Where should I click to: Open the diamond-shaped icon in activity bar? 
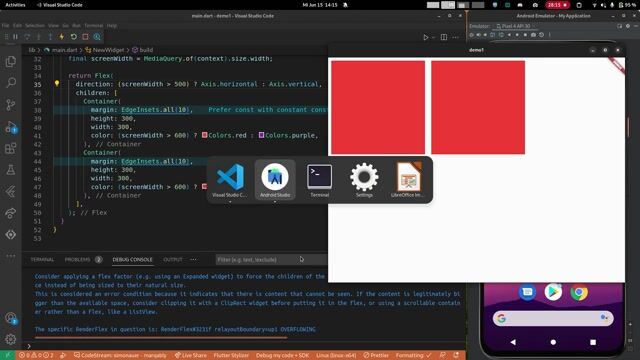pos(11,234)
